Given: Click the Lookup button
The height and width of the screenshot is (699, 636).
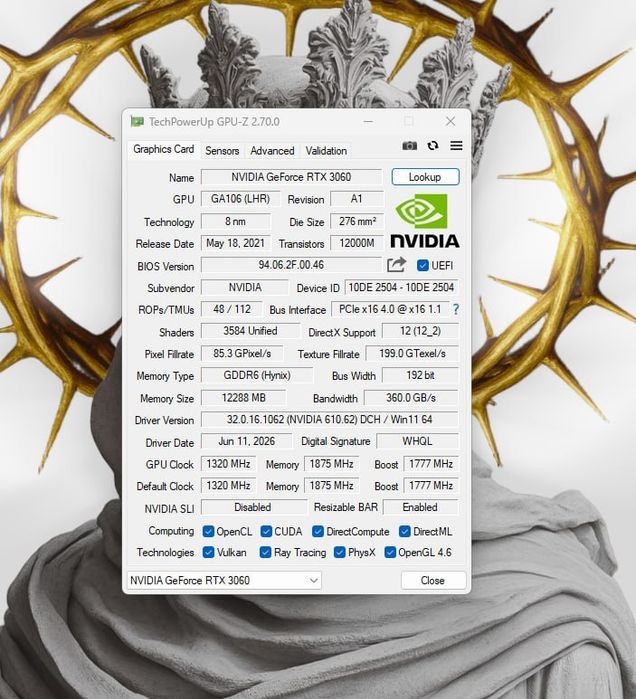Looking at the screenshot, I should pos(425,177).
